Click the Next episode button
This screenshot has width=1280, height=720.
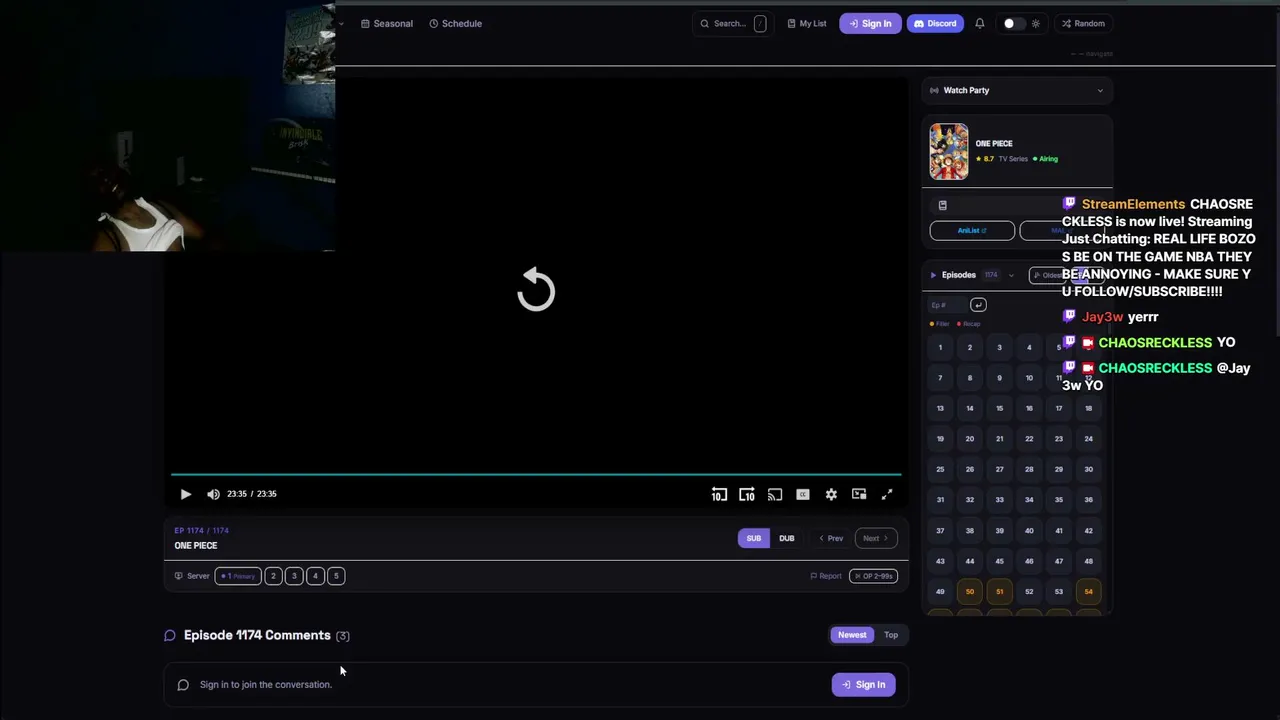click(x=875, y=538)
